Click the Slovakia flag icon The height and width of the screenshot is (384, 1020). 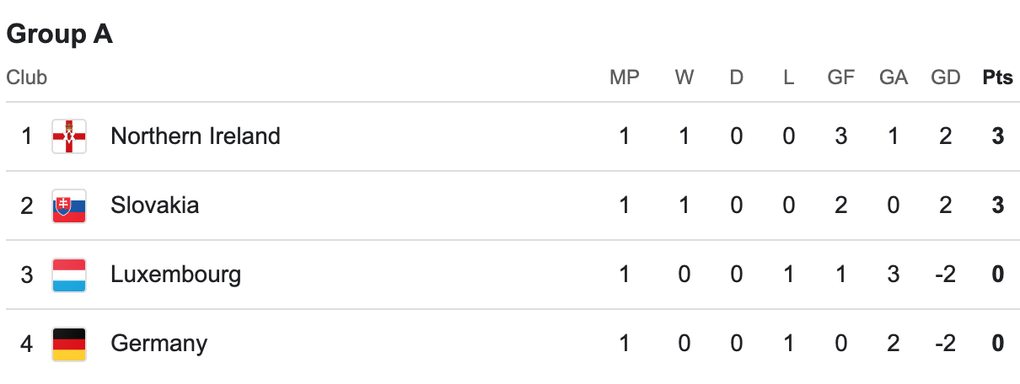[69, 206]
